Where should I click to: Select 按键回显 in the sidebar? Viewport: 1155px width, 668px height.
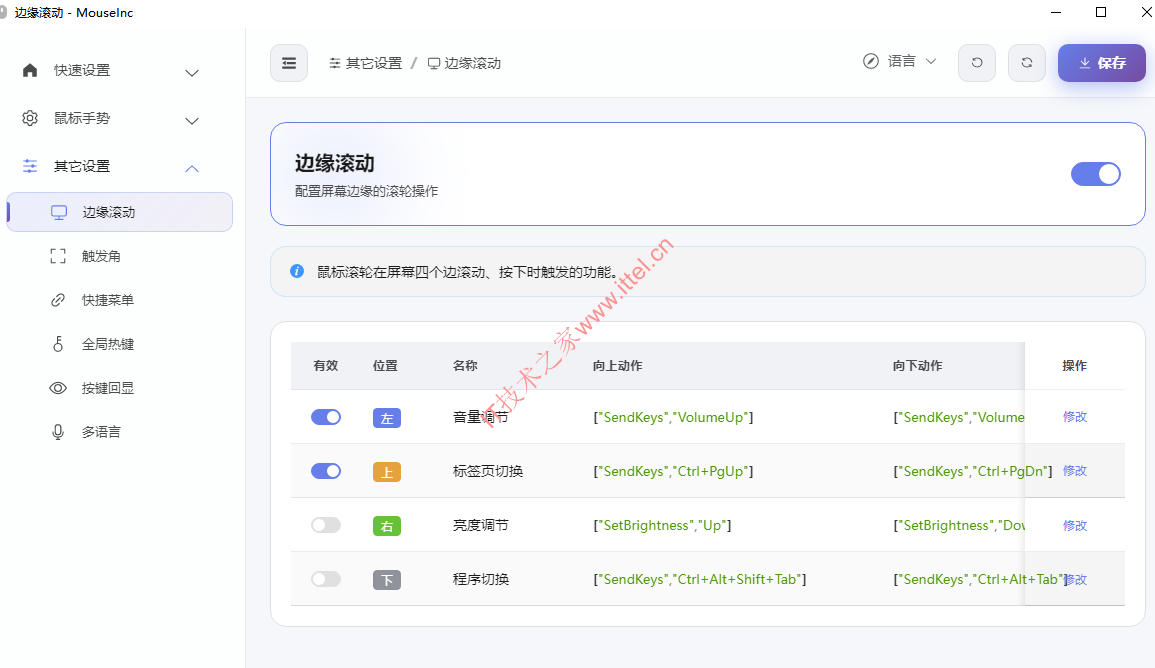[x=119, y=388]
